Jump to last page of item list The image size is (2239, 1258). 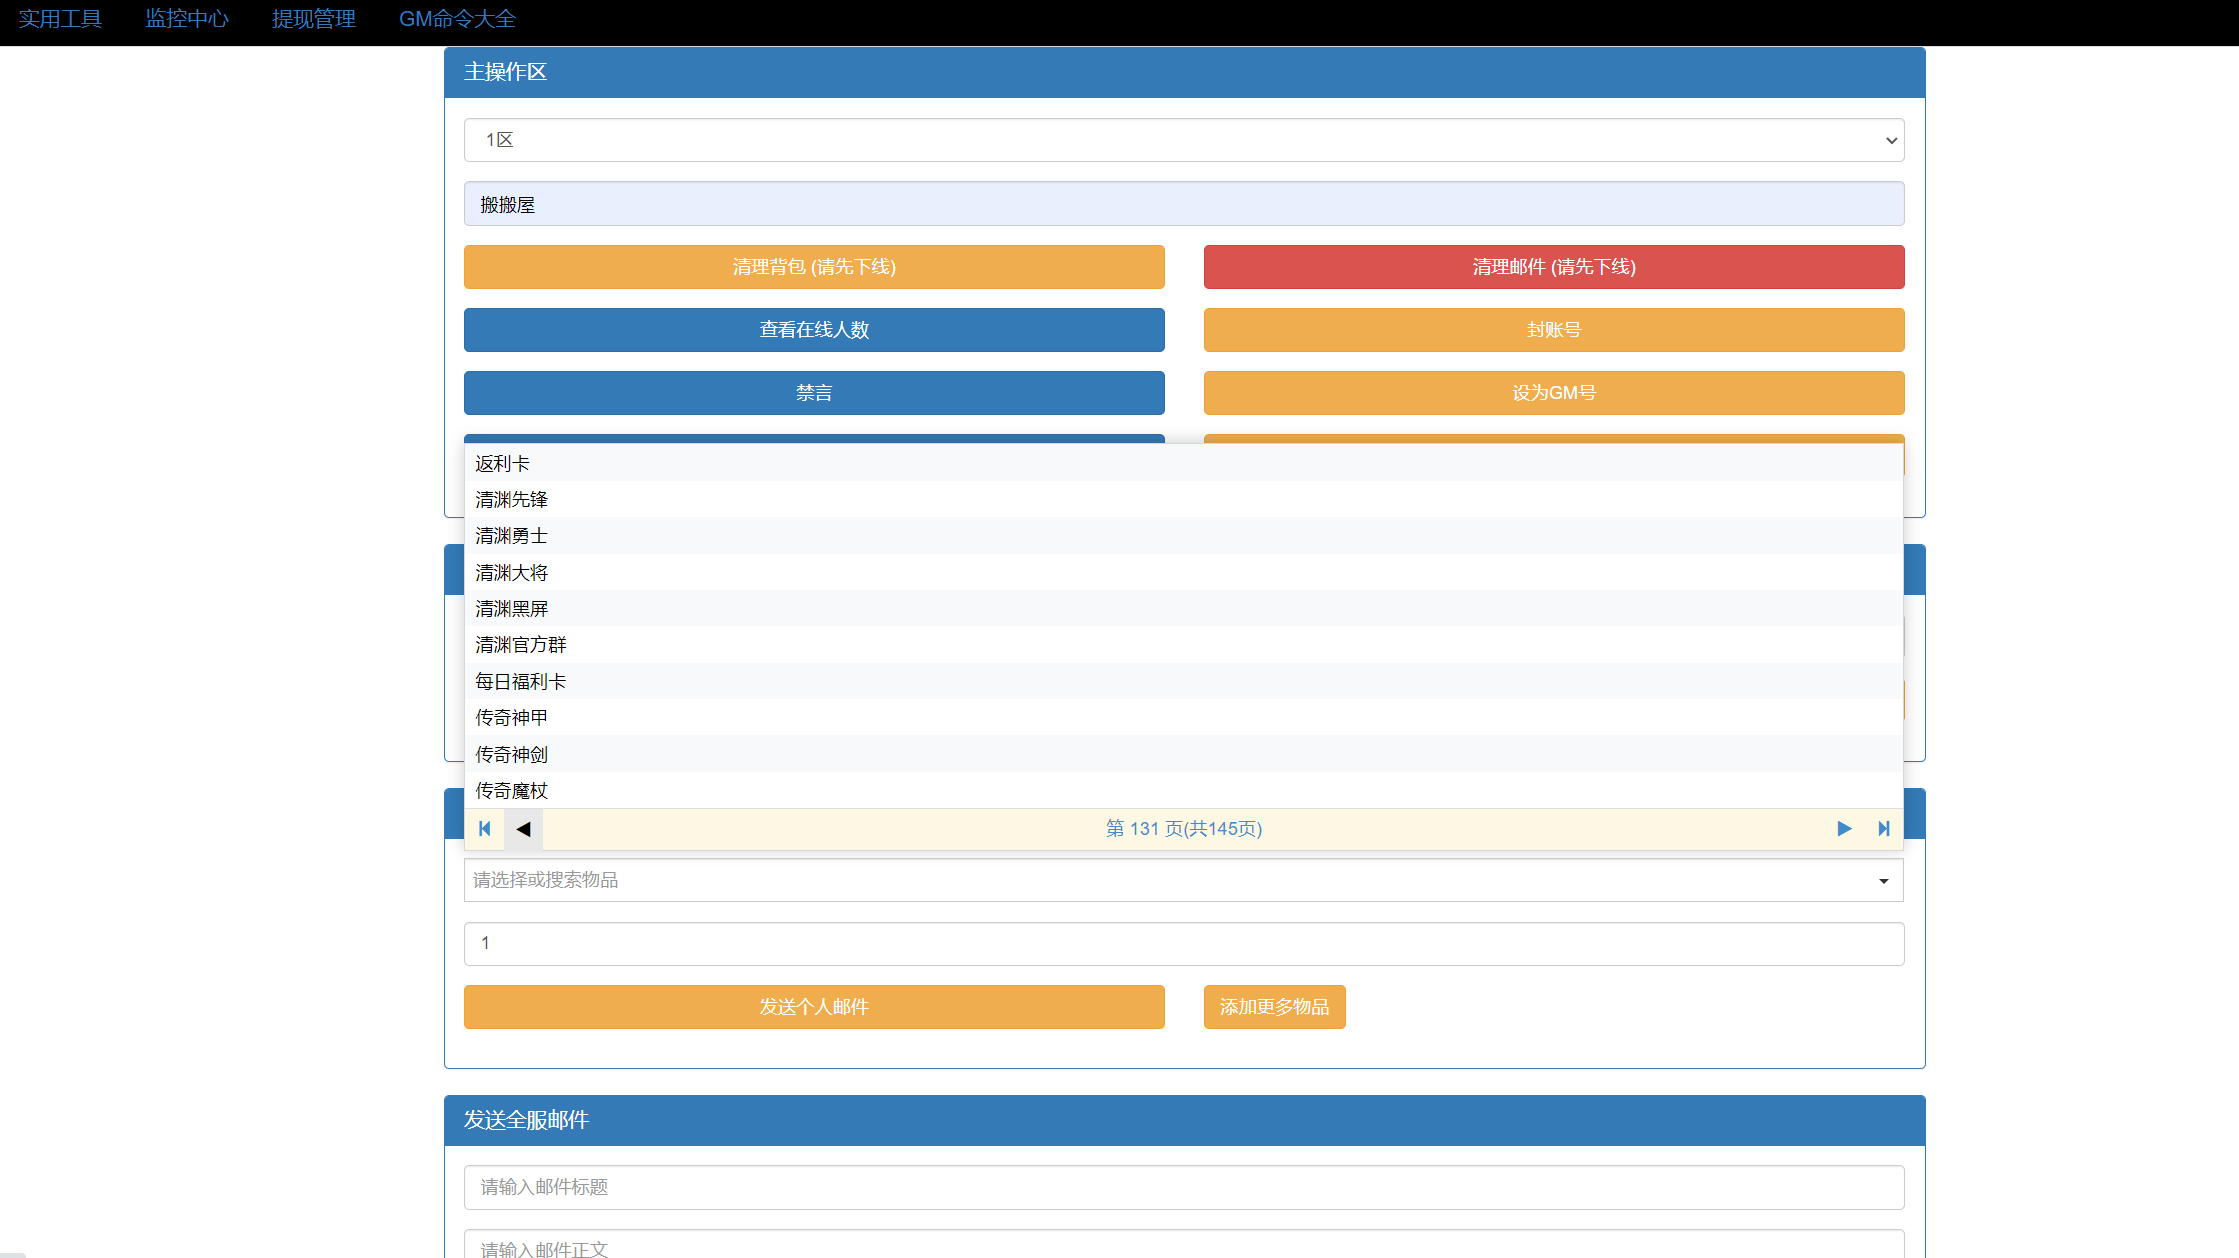pos(1884,828)
